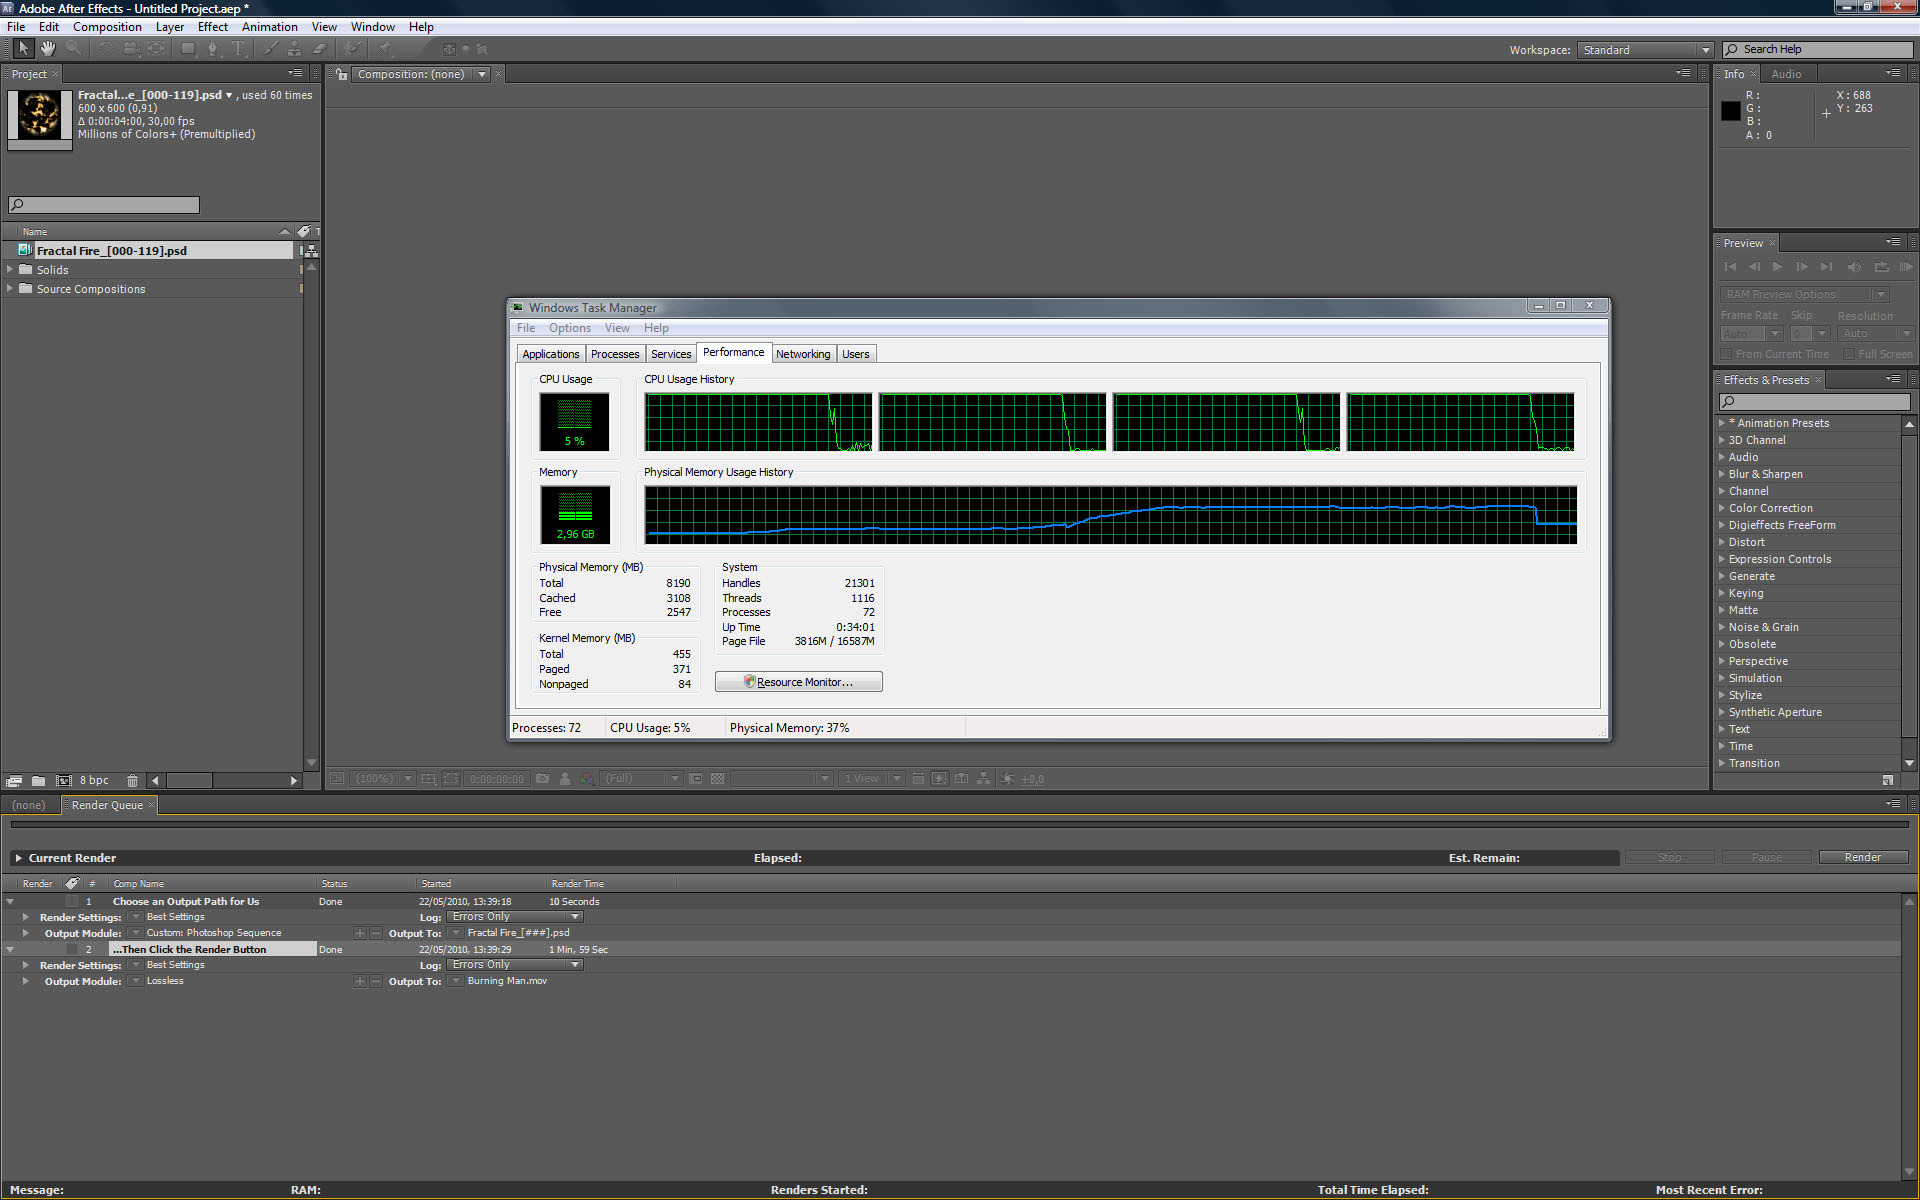Click the Render button in Render Queue
Screen dimensions: 1920x1200
[x=1862, y=857]
